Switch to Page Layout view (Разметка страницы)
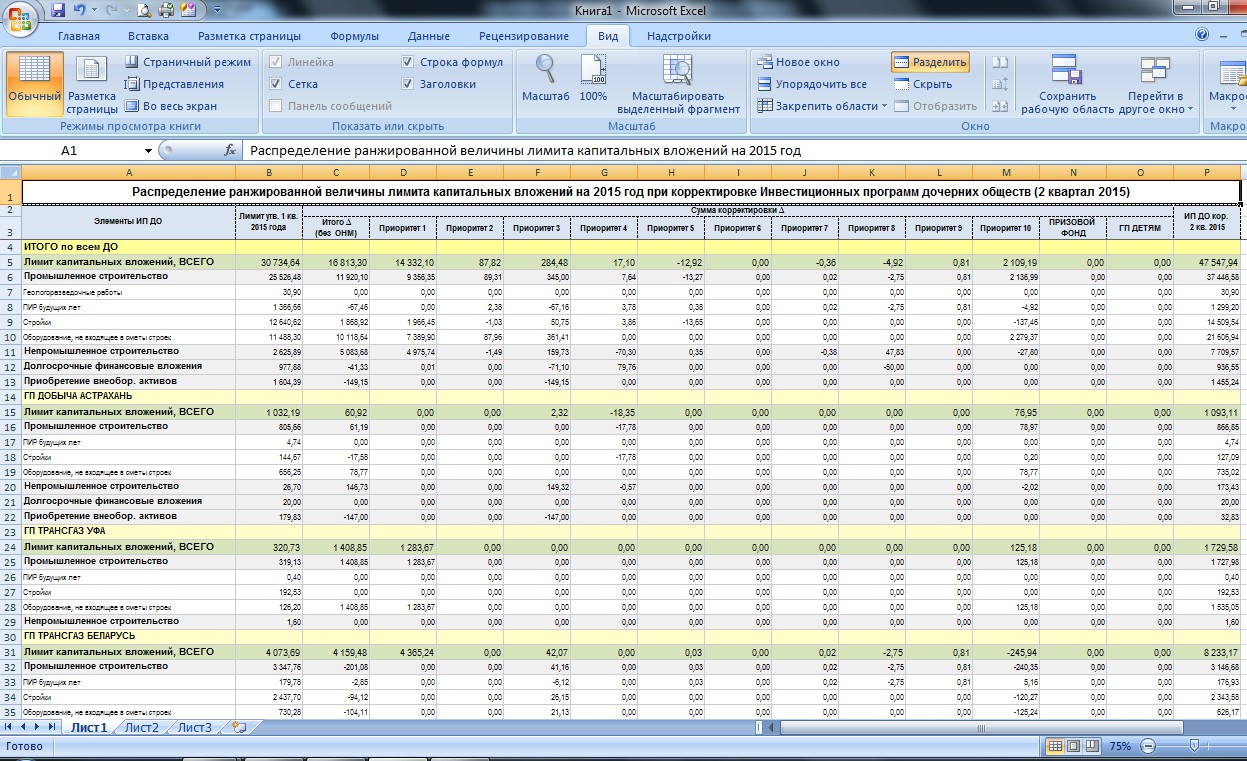Image resolution: width=1247 pixels, height=761 pixels. tap(92, 84)
